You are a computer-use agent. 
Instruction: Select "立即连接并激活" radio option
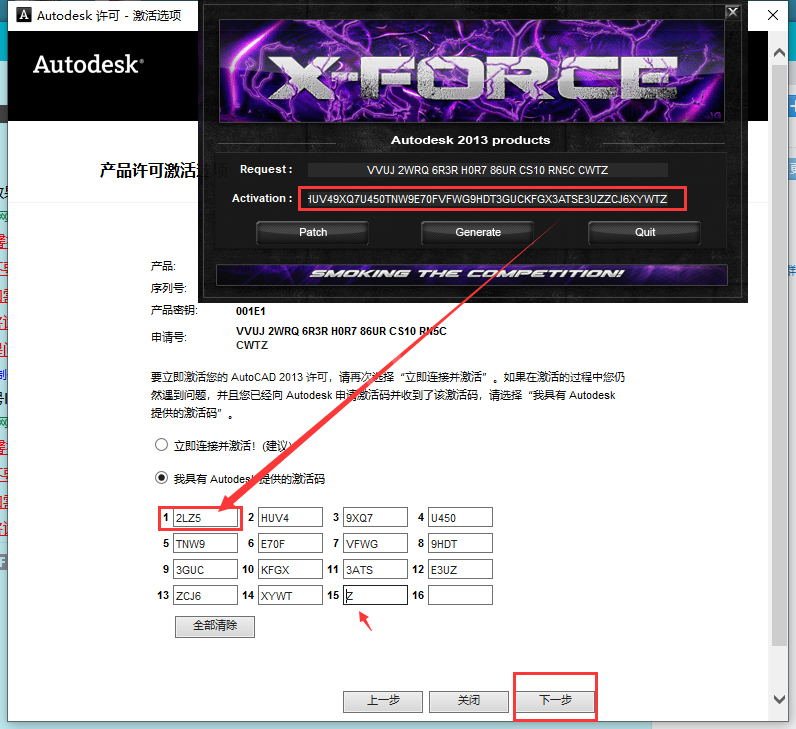[161, 445]
